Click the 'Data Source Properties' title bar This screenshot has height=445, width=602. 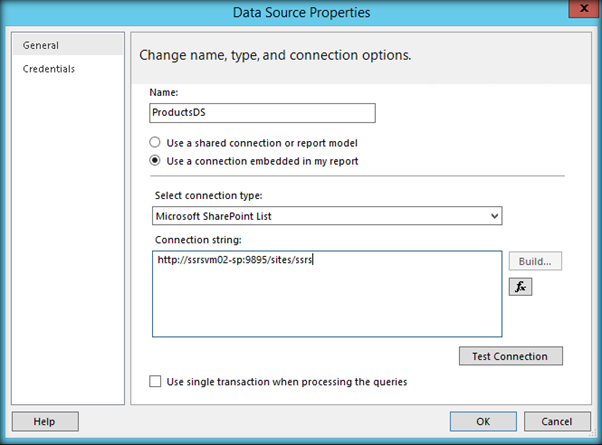[x=300, y=12]
